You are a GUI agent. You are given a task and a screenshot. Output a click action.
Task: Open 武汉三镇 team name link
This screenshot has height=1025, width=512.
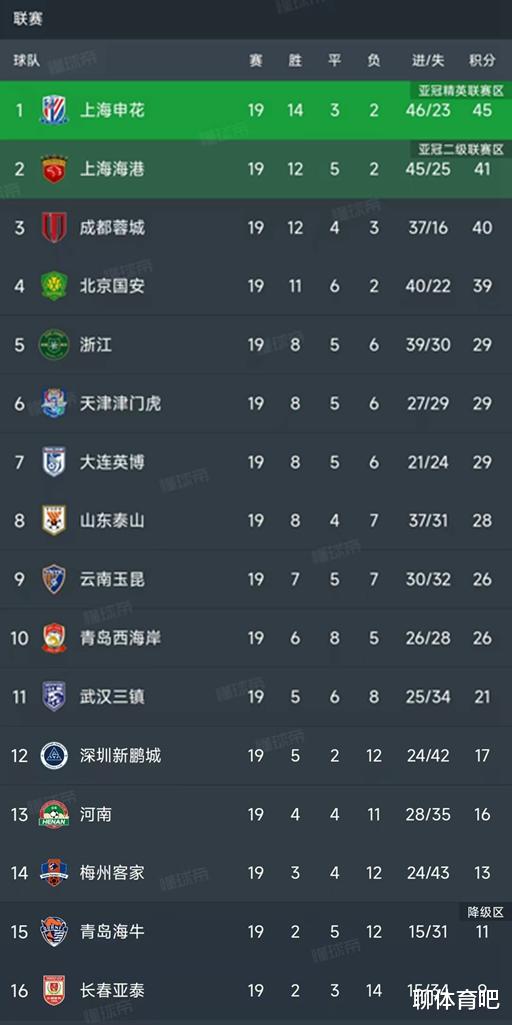(112, 697)
